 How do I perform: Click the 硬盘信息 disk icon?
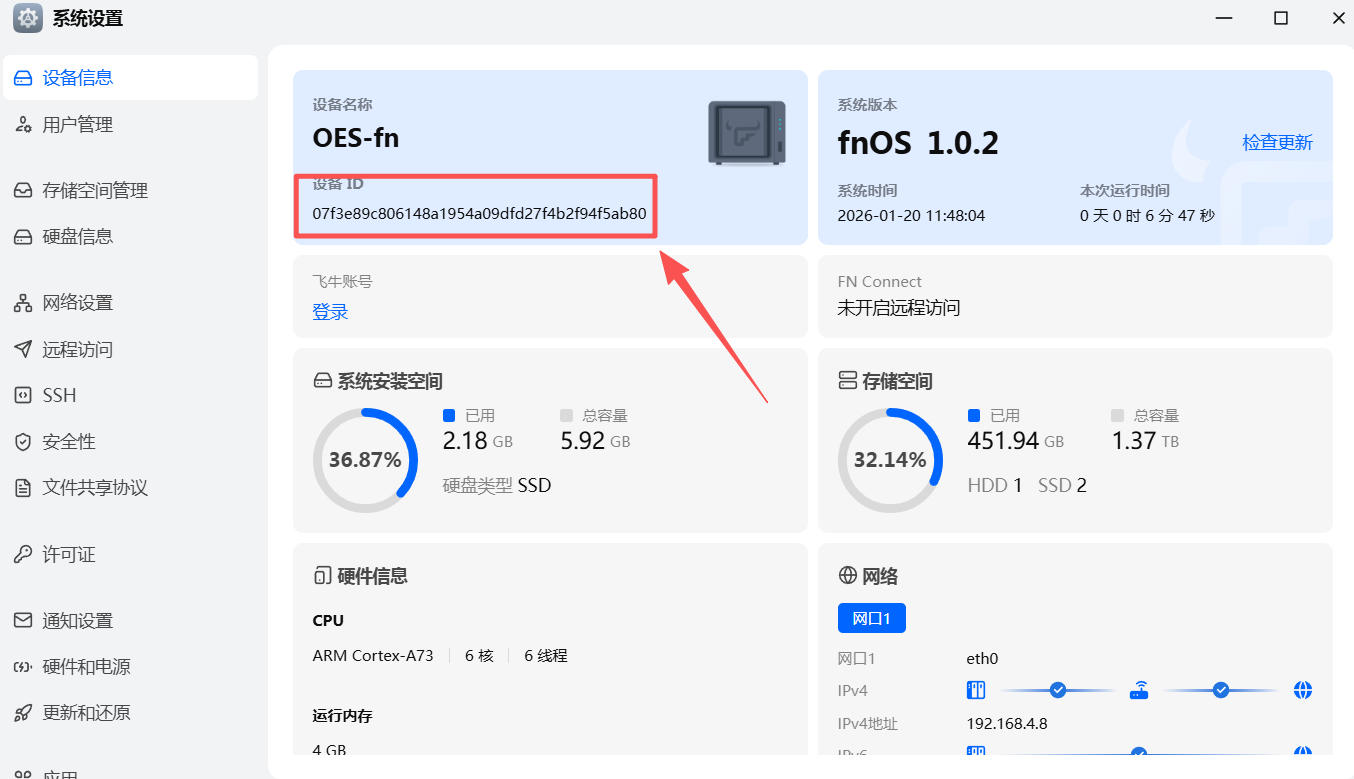coord(23,237)
